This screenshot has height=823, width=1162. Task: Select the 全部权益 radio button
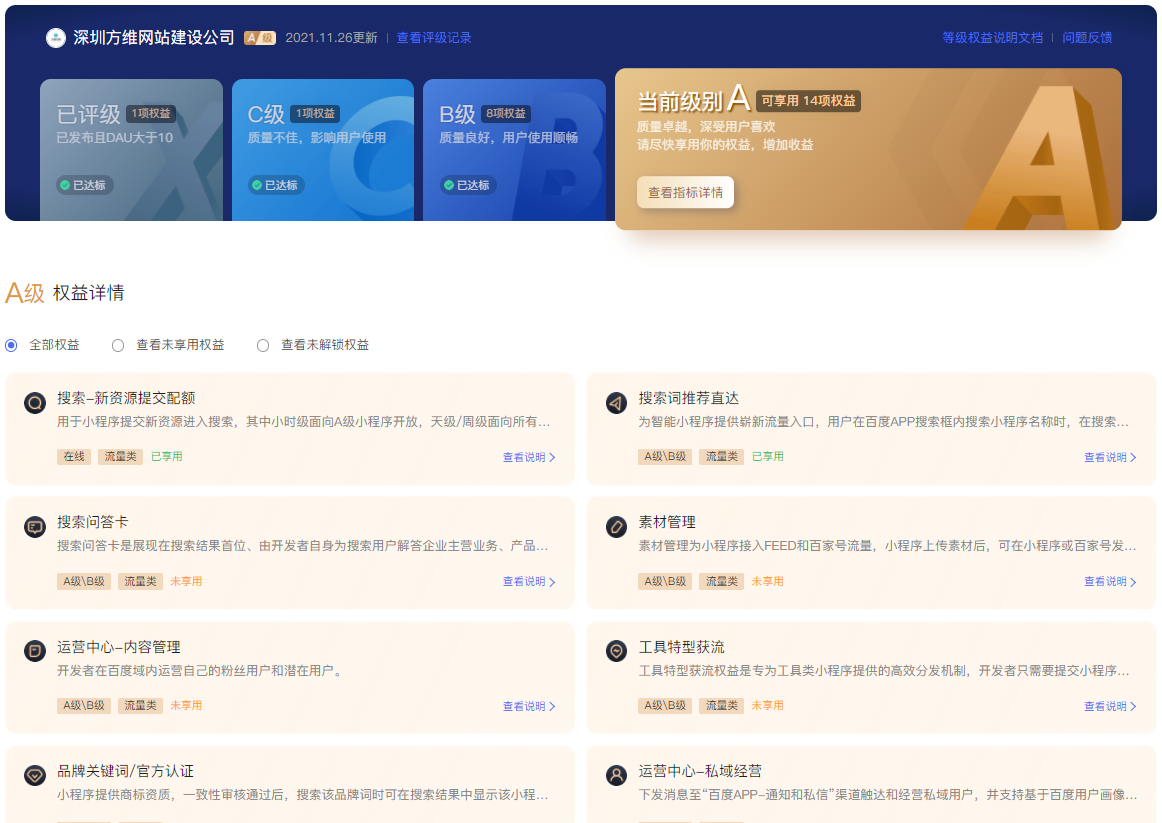(x=11, y=345)
